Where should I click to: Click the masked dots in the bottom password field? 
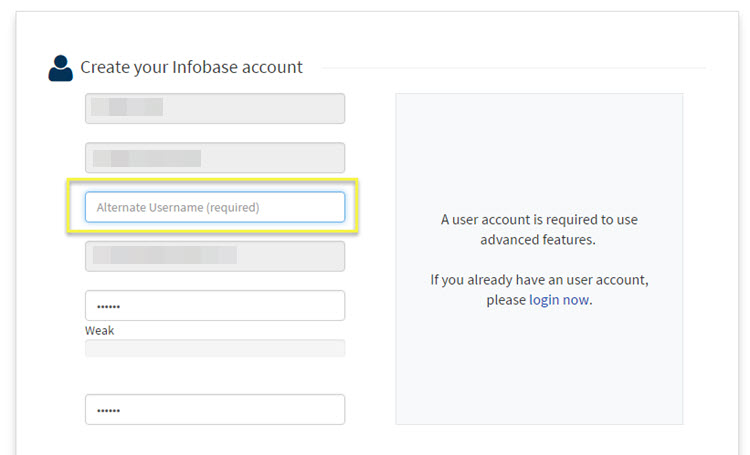tap(109, 411)
